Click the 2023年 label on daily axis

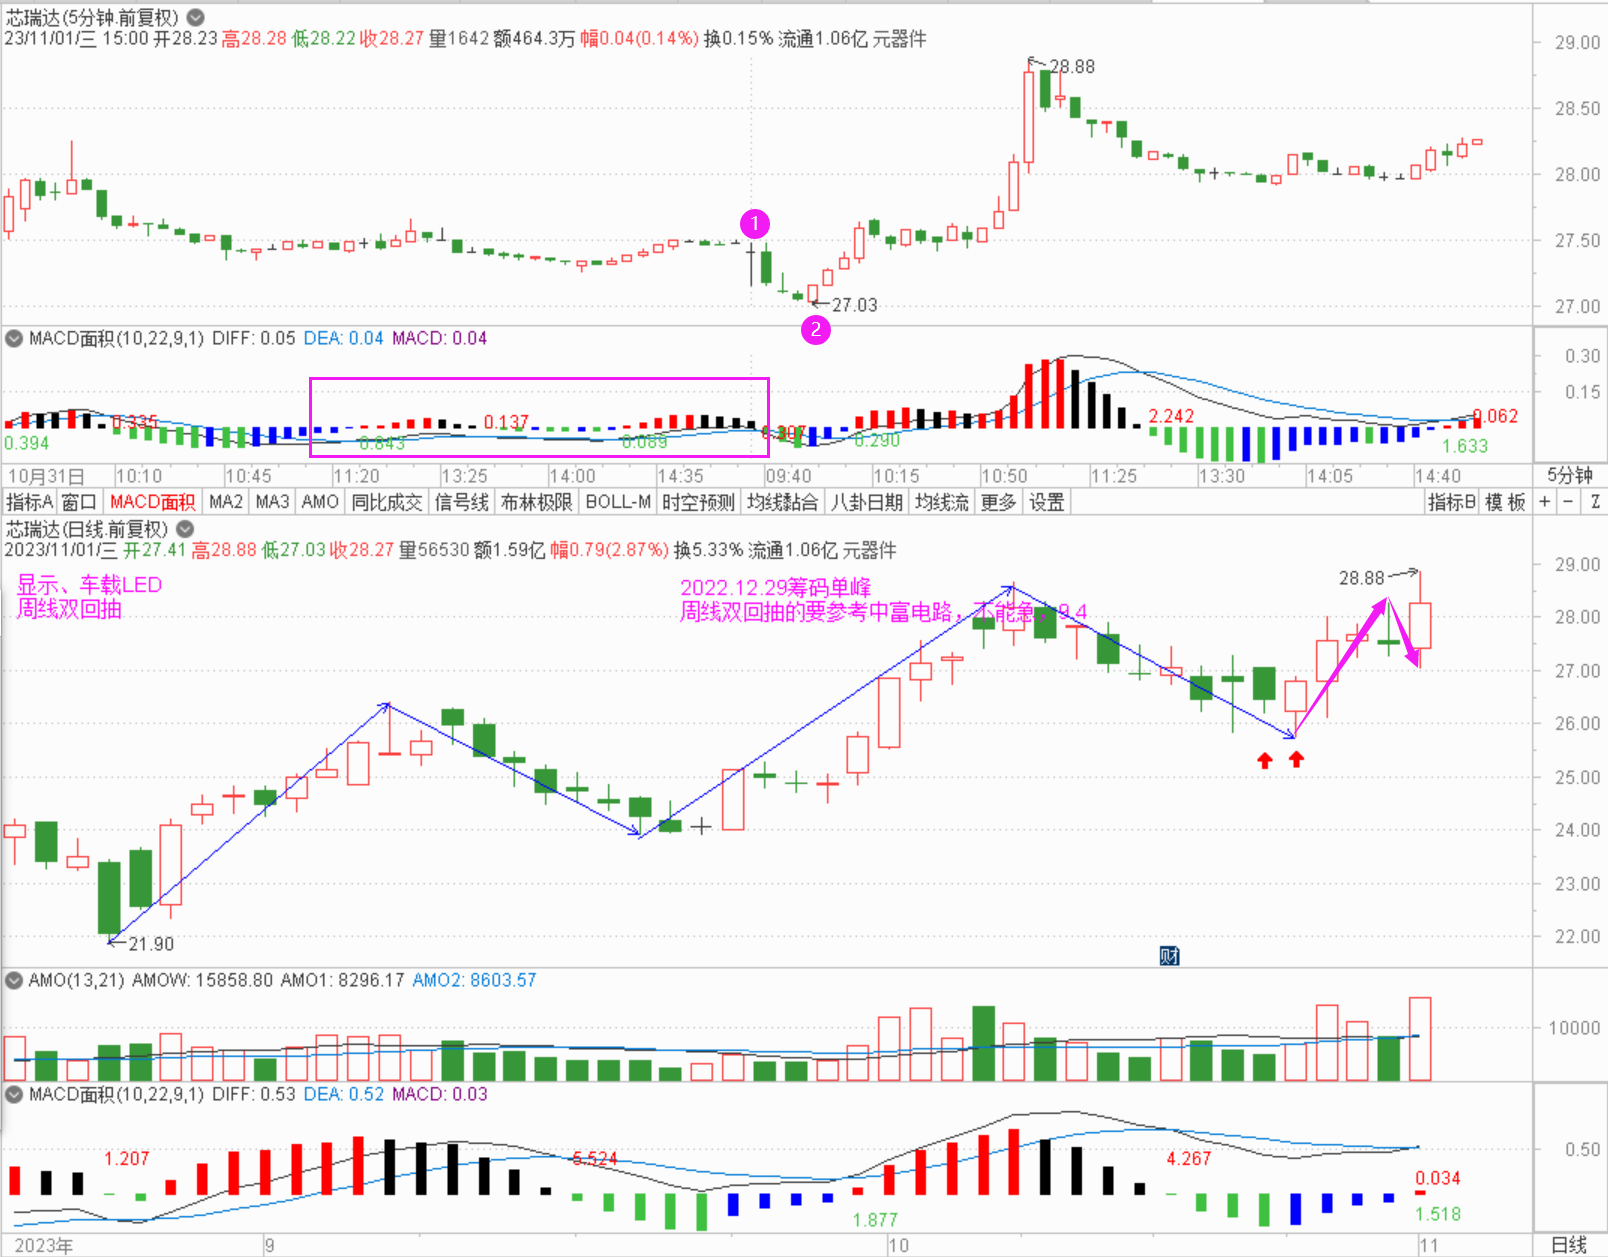(44, 1245)
